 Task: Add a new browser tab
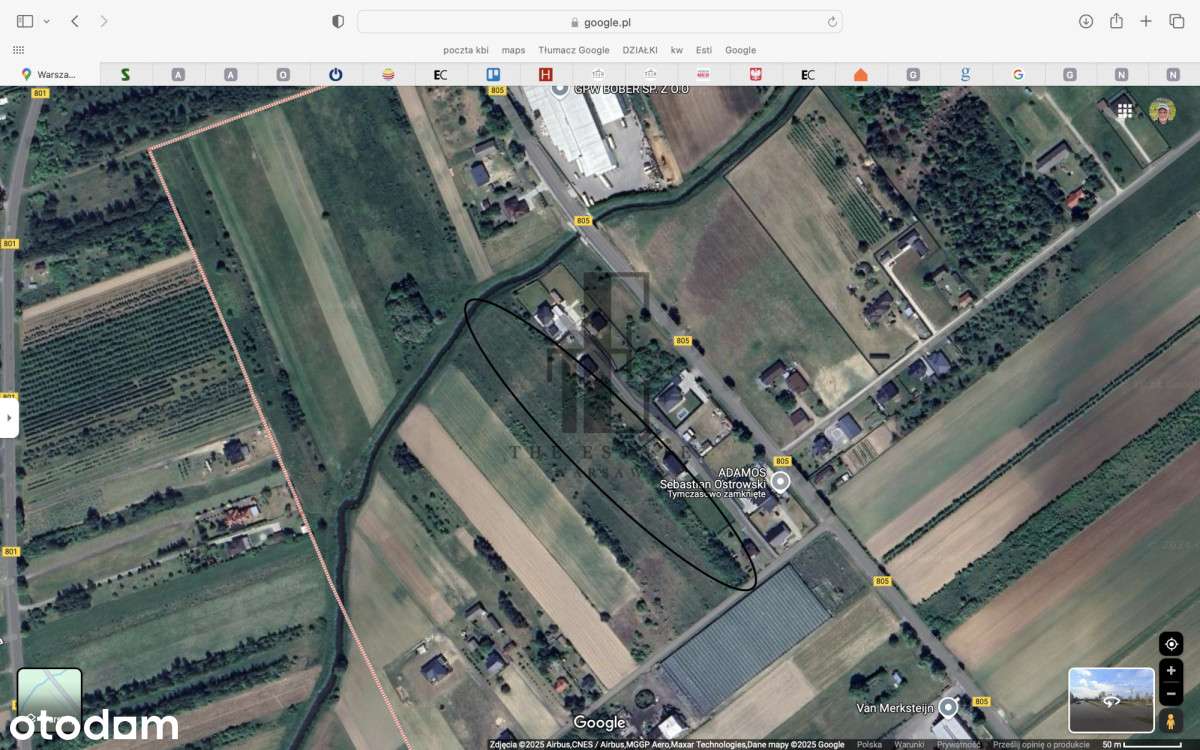pos(1146,21)
